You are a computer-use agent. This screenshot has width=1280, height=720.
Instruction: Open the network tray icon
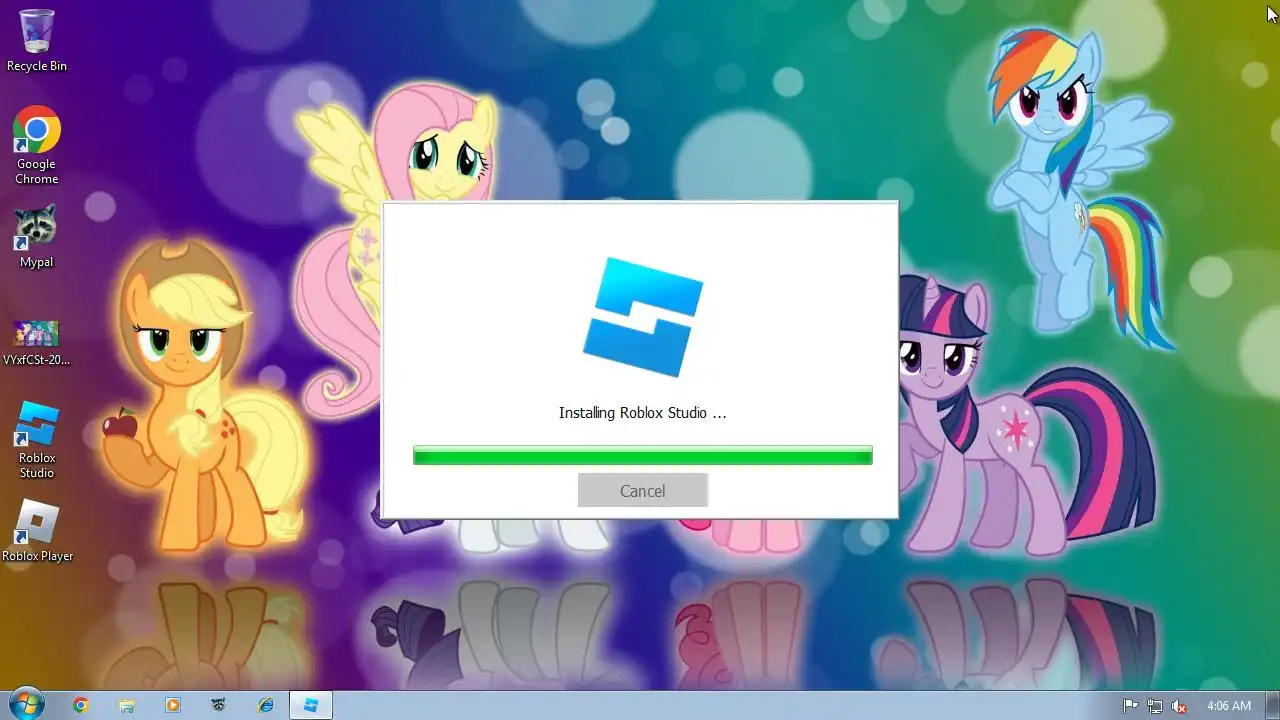pos(1155,706)
